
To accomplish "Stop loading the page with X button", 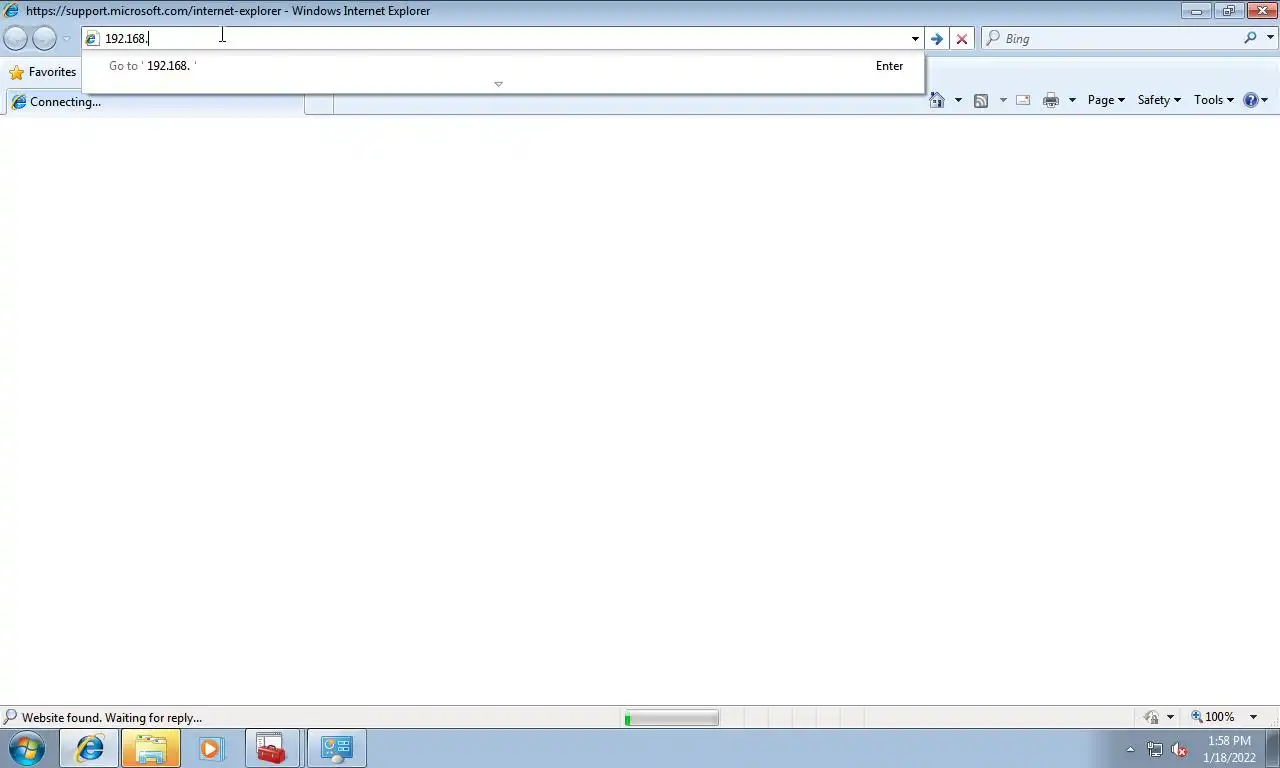I will [x=962, y=39].
